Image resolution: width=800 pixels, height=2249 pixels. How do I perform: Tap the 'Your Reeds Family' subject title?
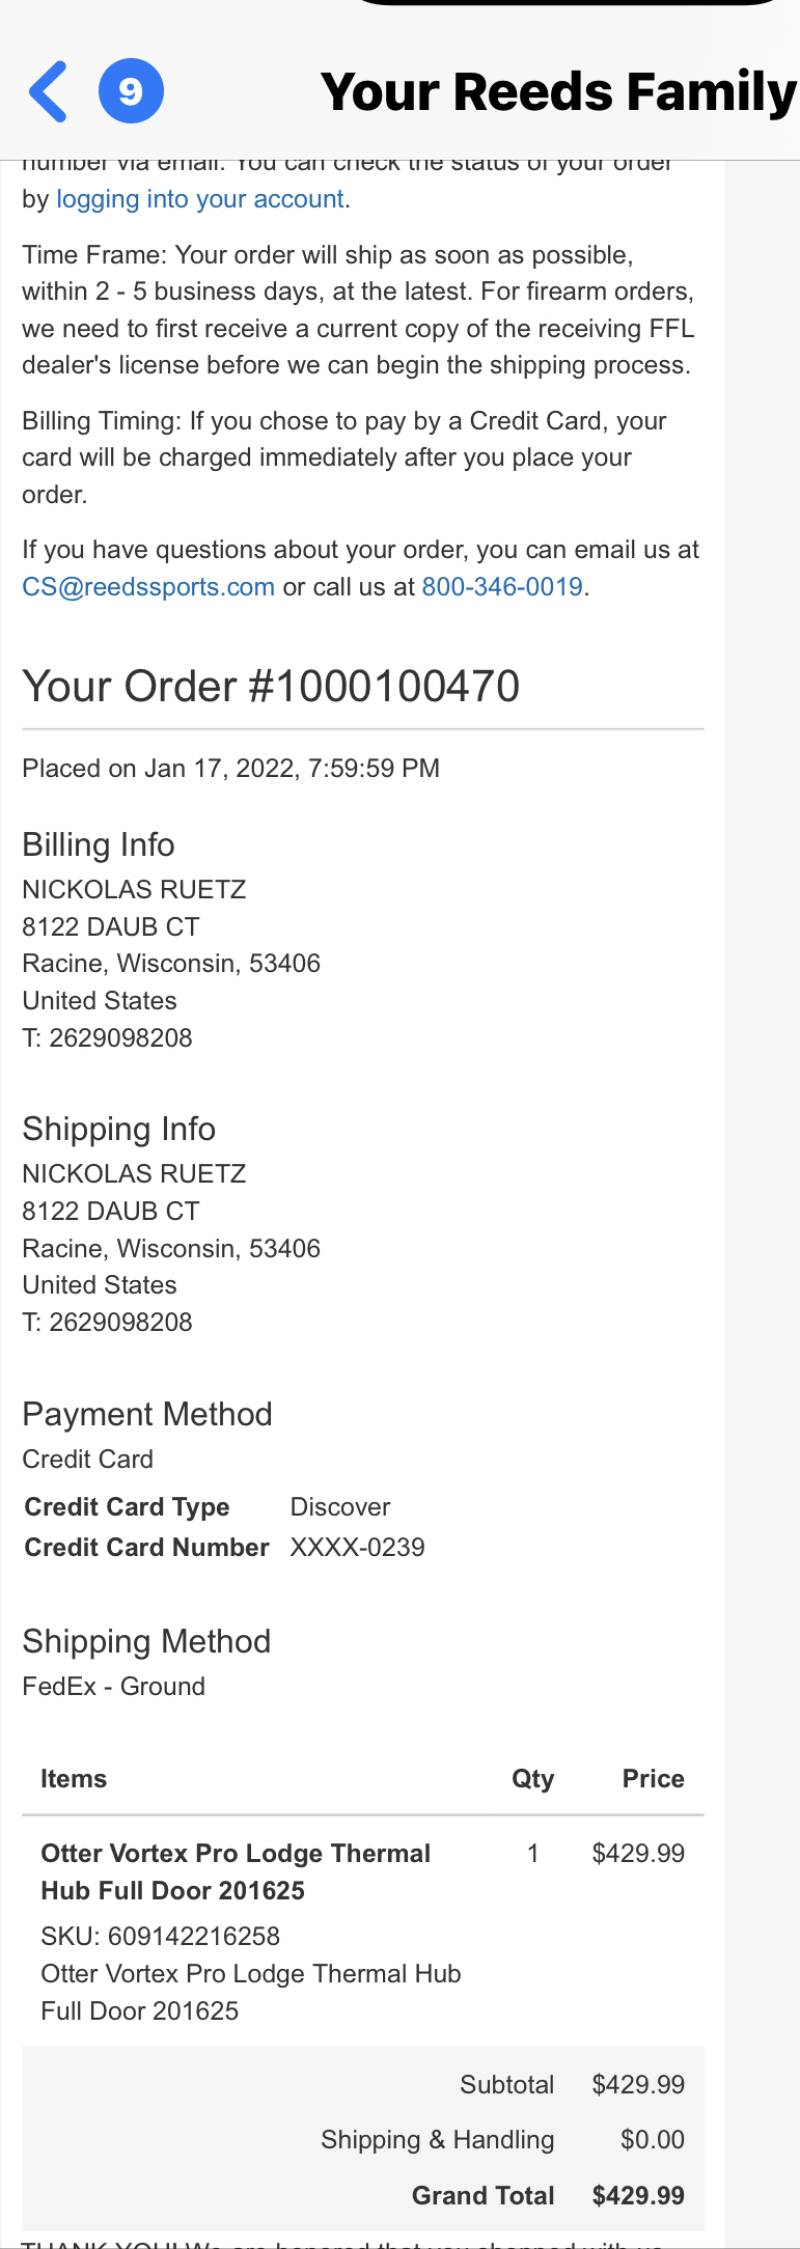coord(558,92)
